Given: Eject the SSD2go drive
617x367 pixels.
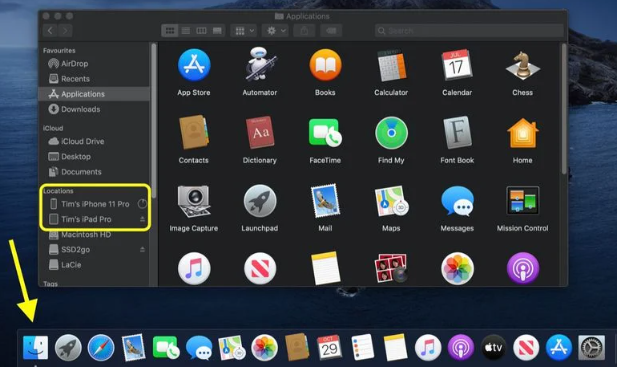Looking at the screenshot, I should click(x=142, y=249).
